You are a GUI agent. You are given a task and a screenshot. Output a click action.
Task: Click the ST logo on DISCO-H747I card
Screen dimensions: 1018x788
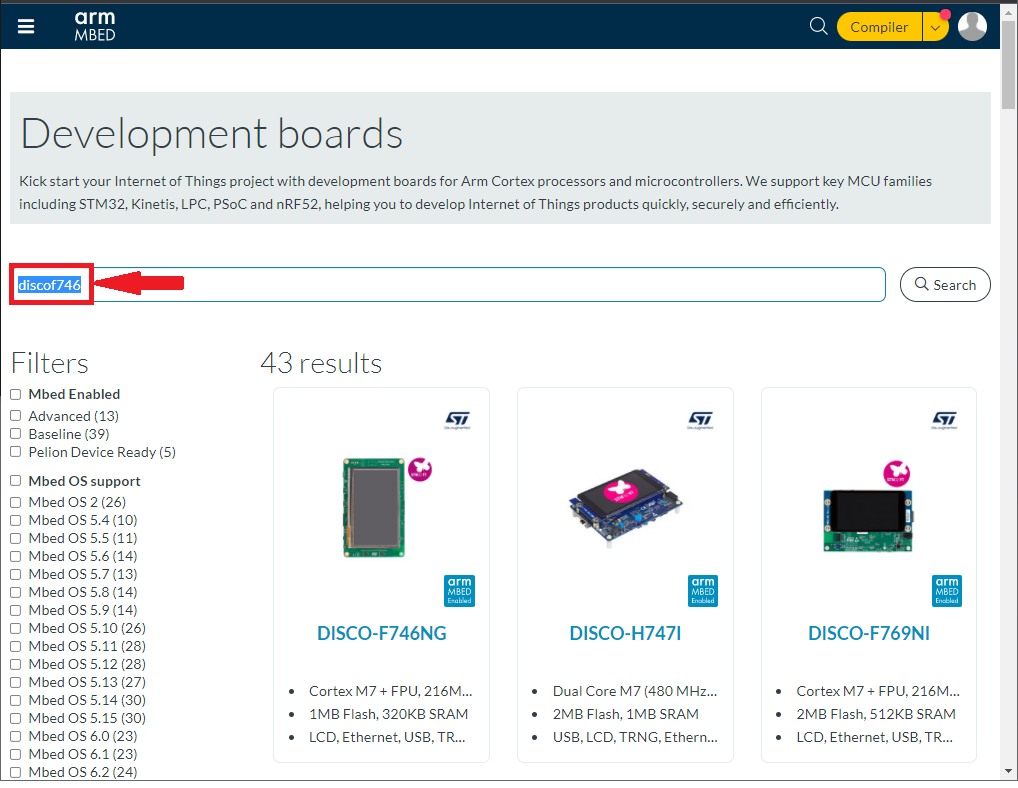tap(701, 420)
